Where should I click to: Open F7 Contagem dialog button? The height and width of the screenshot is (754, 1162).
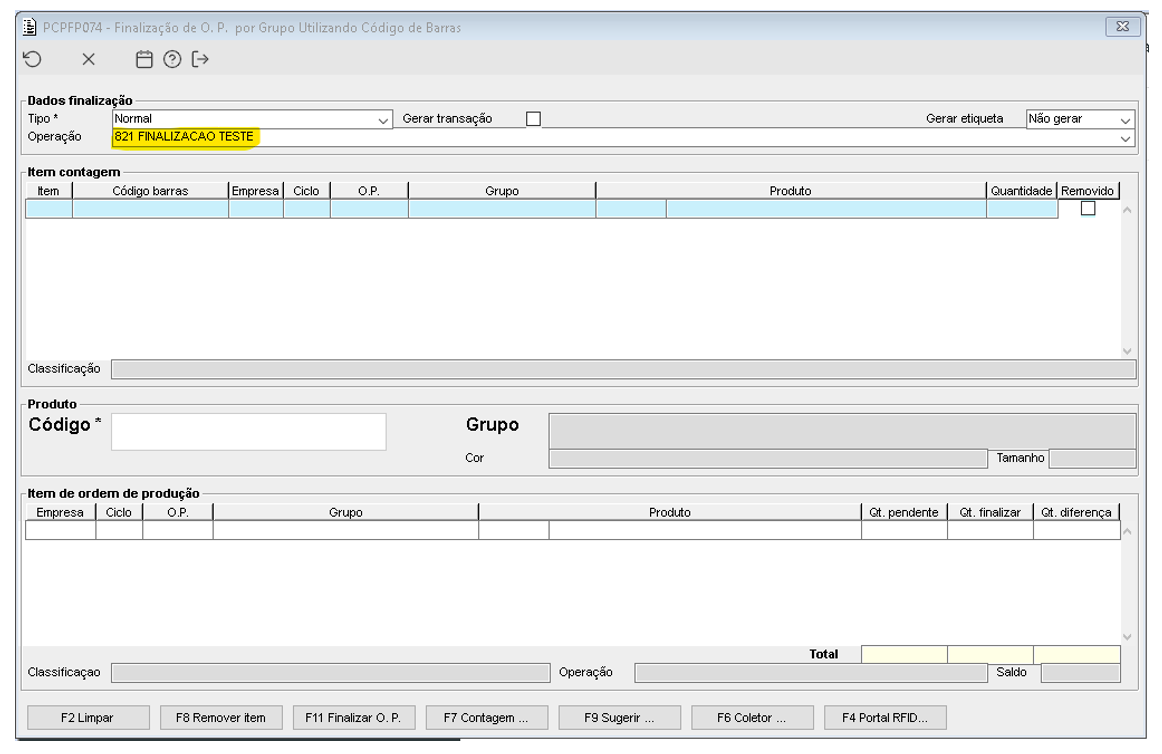(487, 718)
